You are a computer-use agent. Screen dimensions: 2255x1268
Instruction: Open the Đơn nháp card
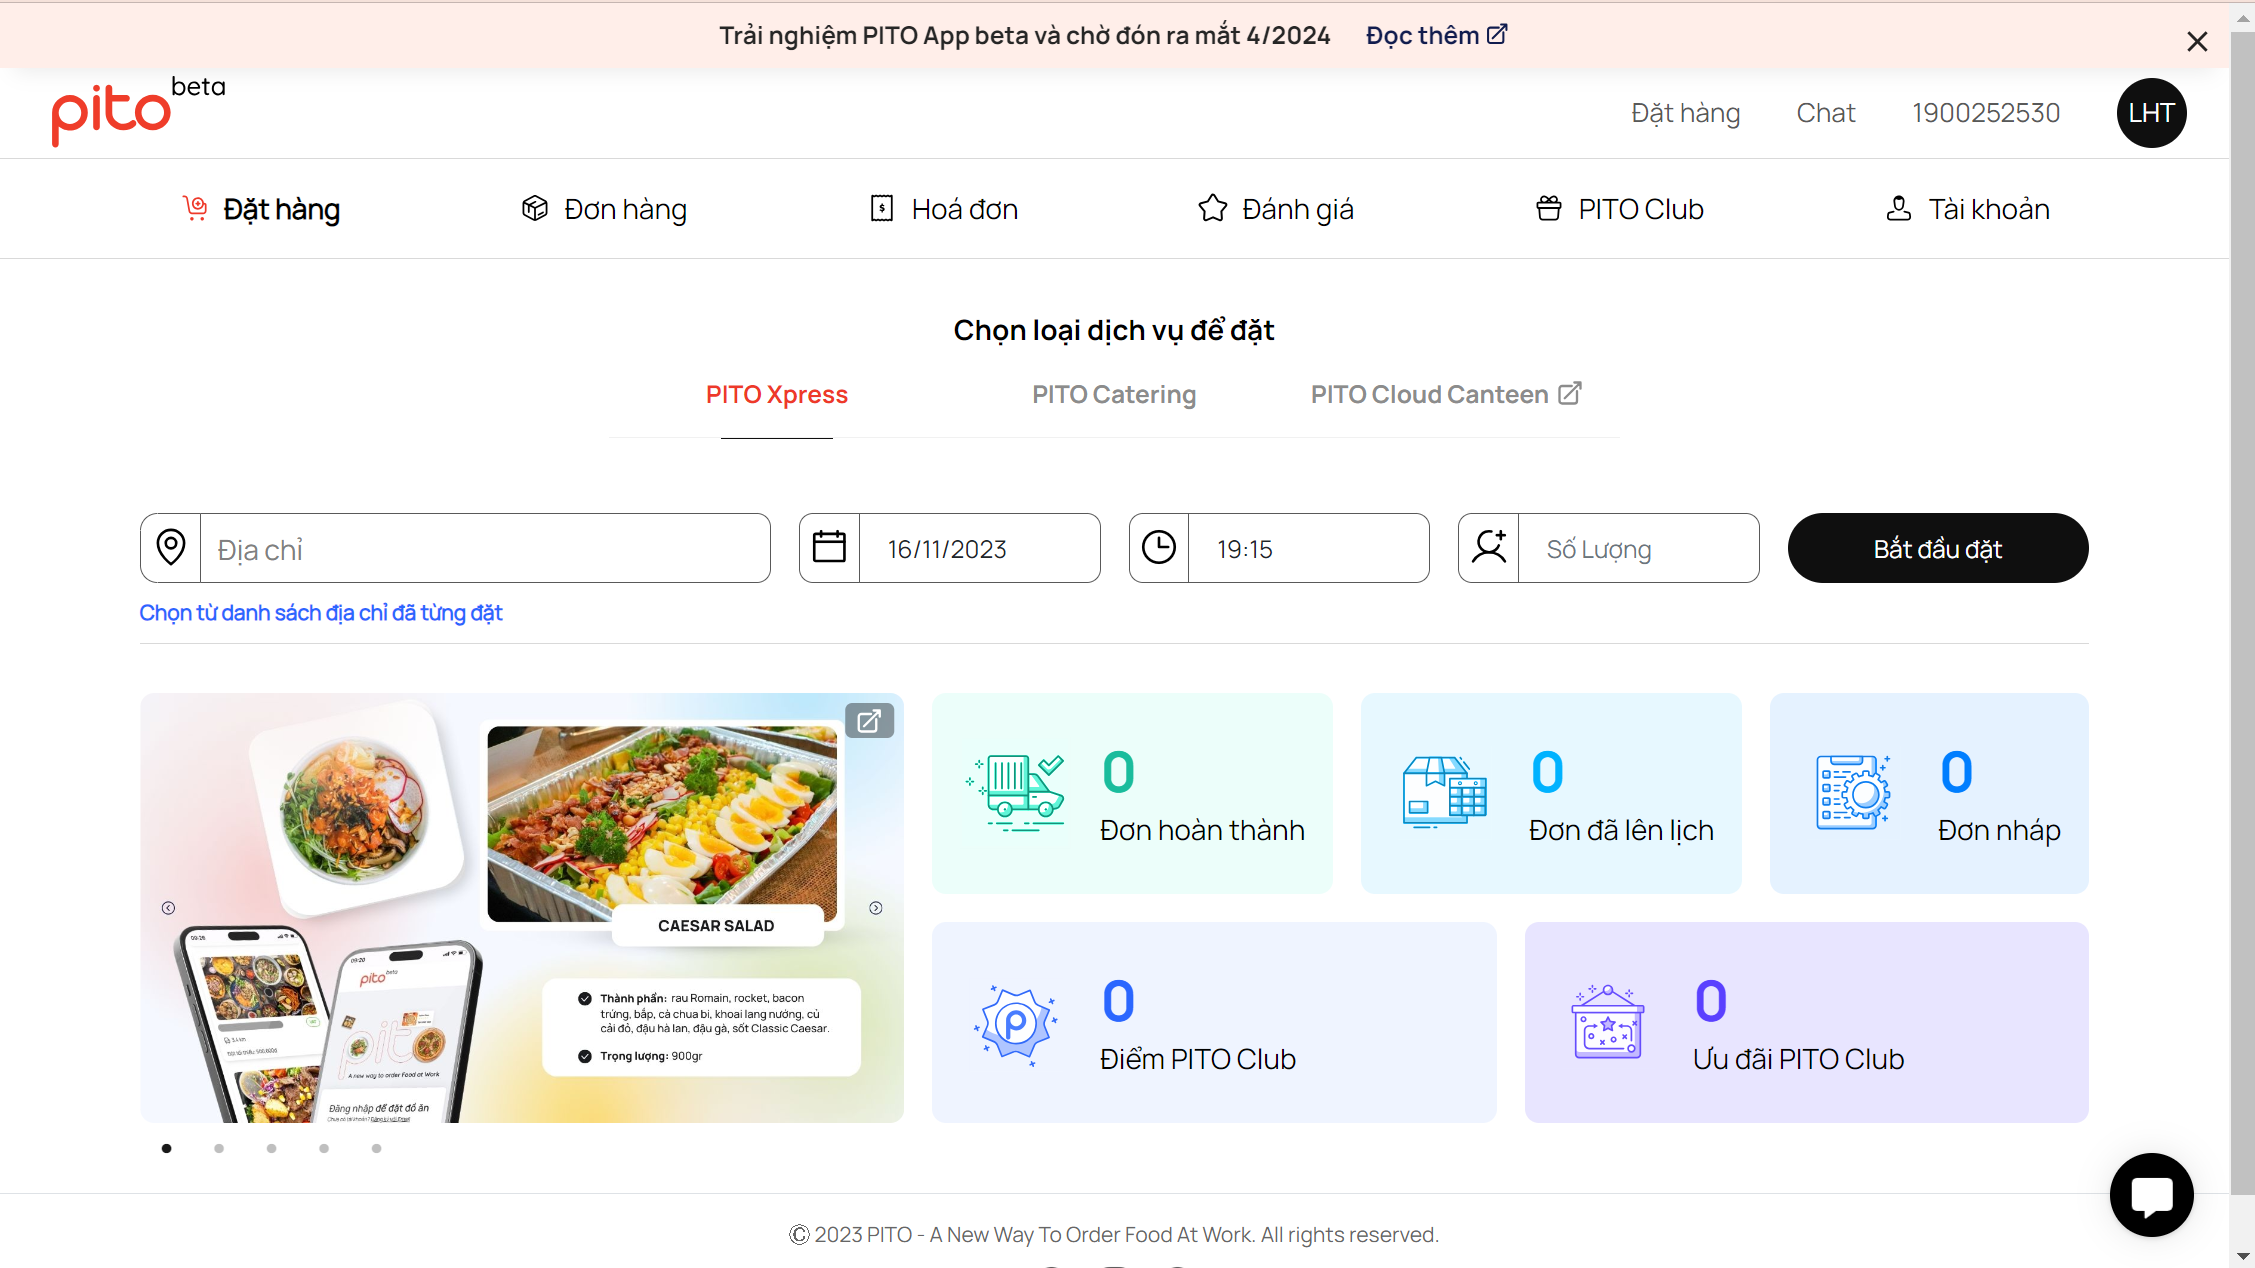[x=1929, y=793]
